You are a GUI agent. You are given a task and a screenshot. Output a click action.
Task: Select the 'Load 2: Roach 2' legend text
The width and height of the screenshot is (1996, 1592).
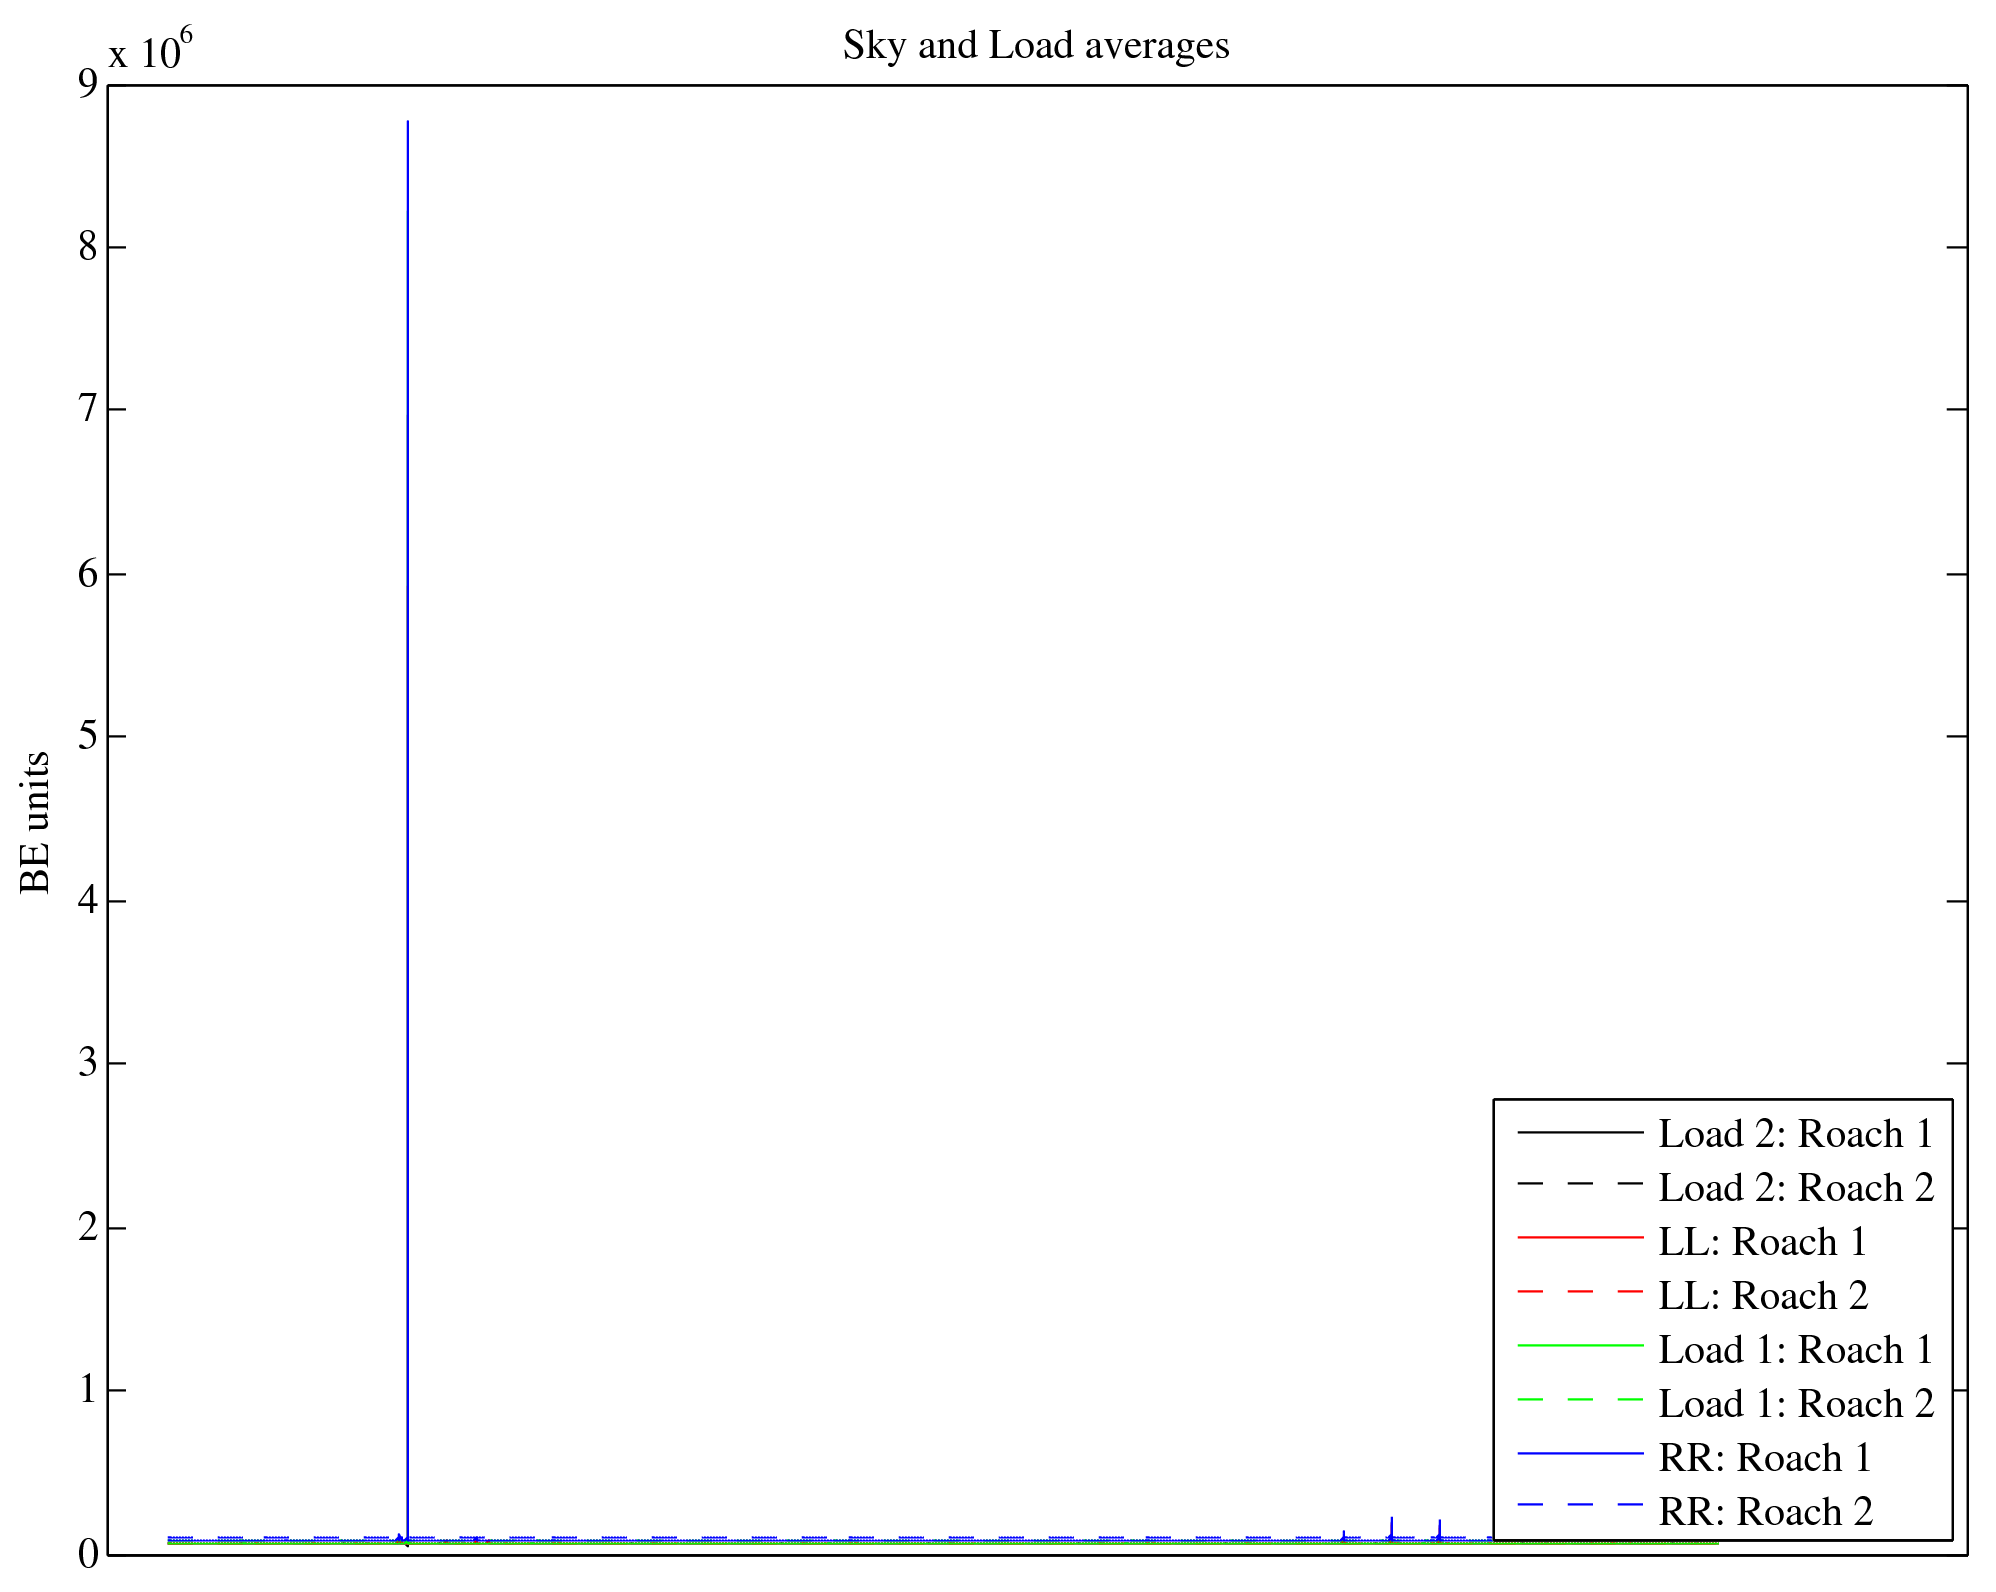1796,1188
